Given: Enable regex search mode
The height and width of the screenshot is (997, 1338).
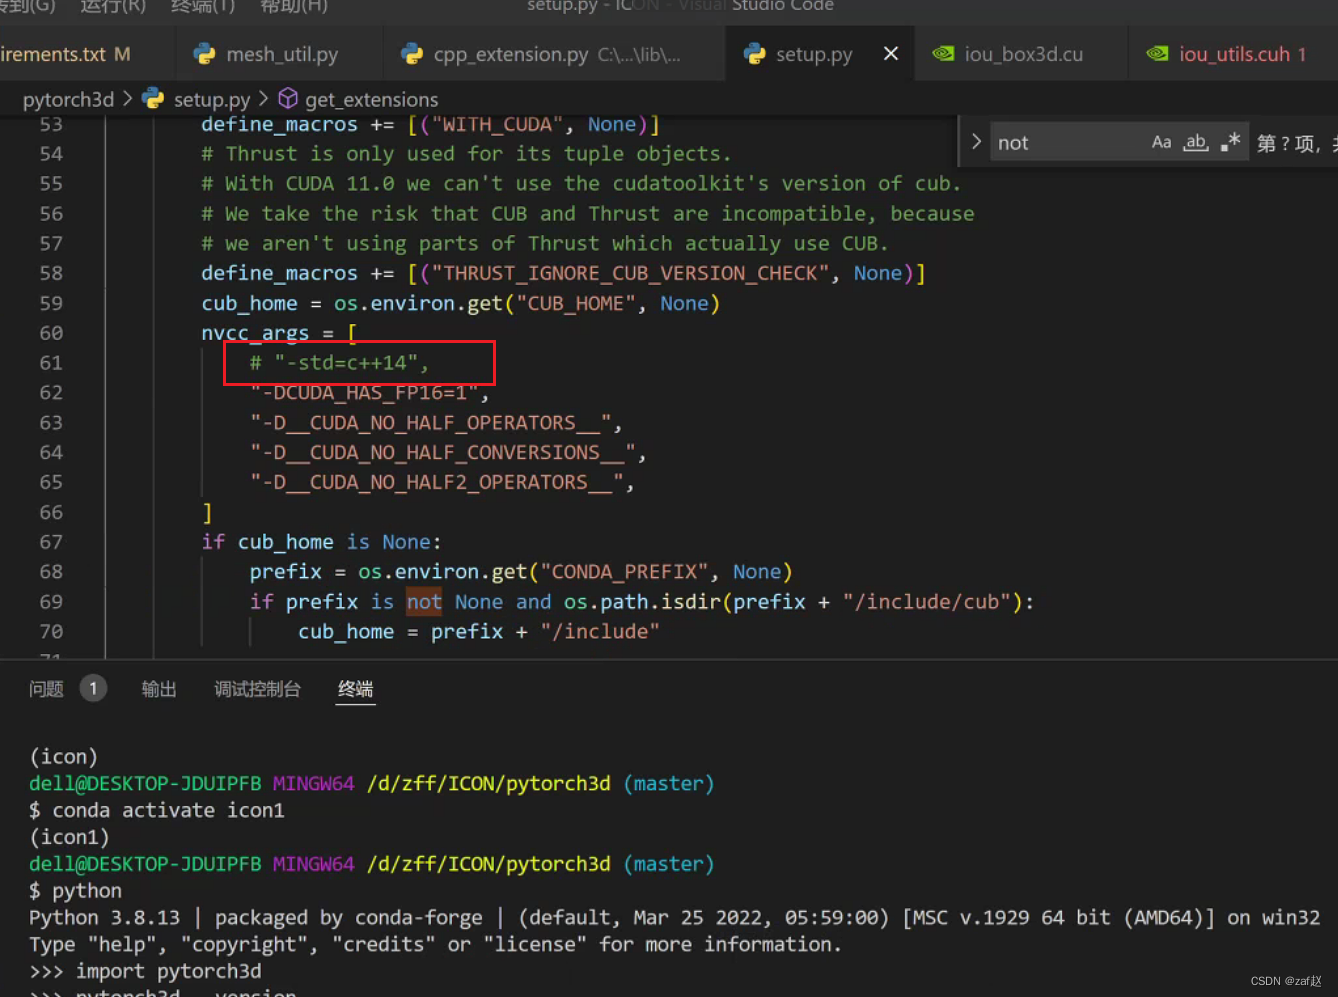Looking at the screenshot, I should pos(1229,141).
